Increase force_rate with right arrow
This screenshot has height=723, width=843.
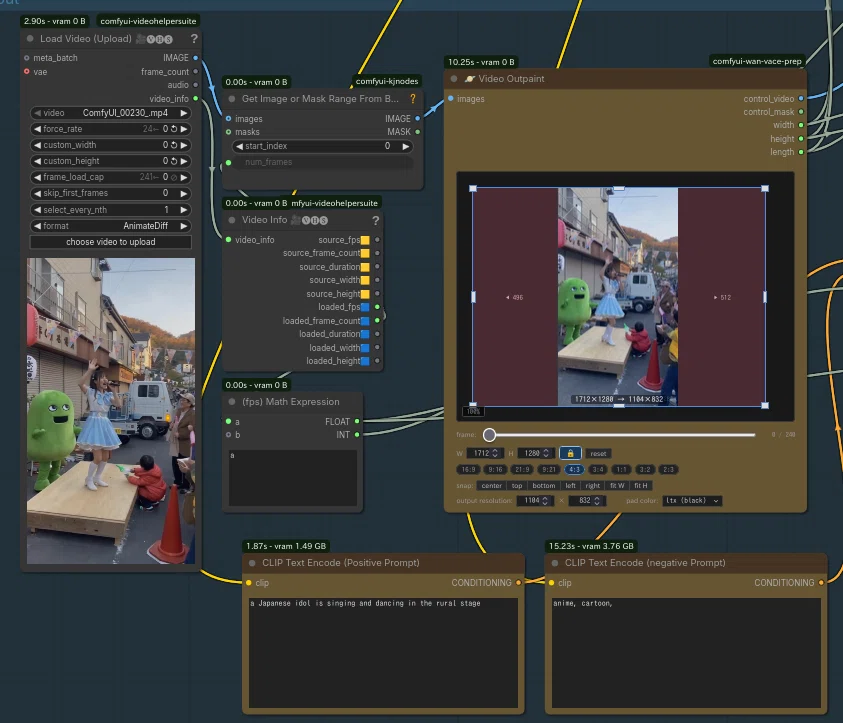[184, 129]
